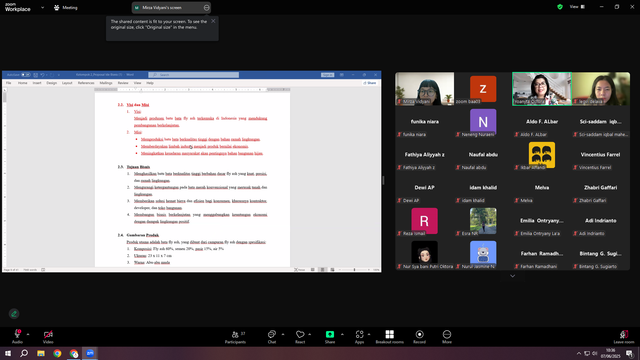This screenshot has width=640, height=360.
Task: Click Word zoom slider in shared screen
Action: tap(354, 270)
